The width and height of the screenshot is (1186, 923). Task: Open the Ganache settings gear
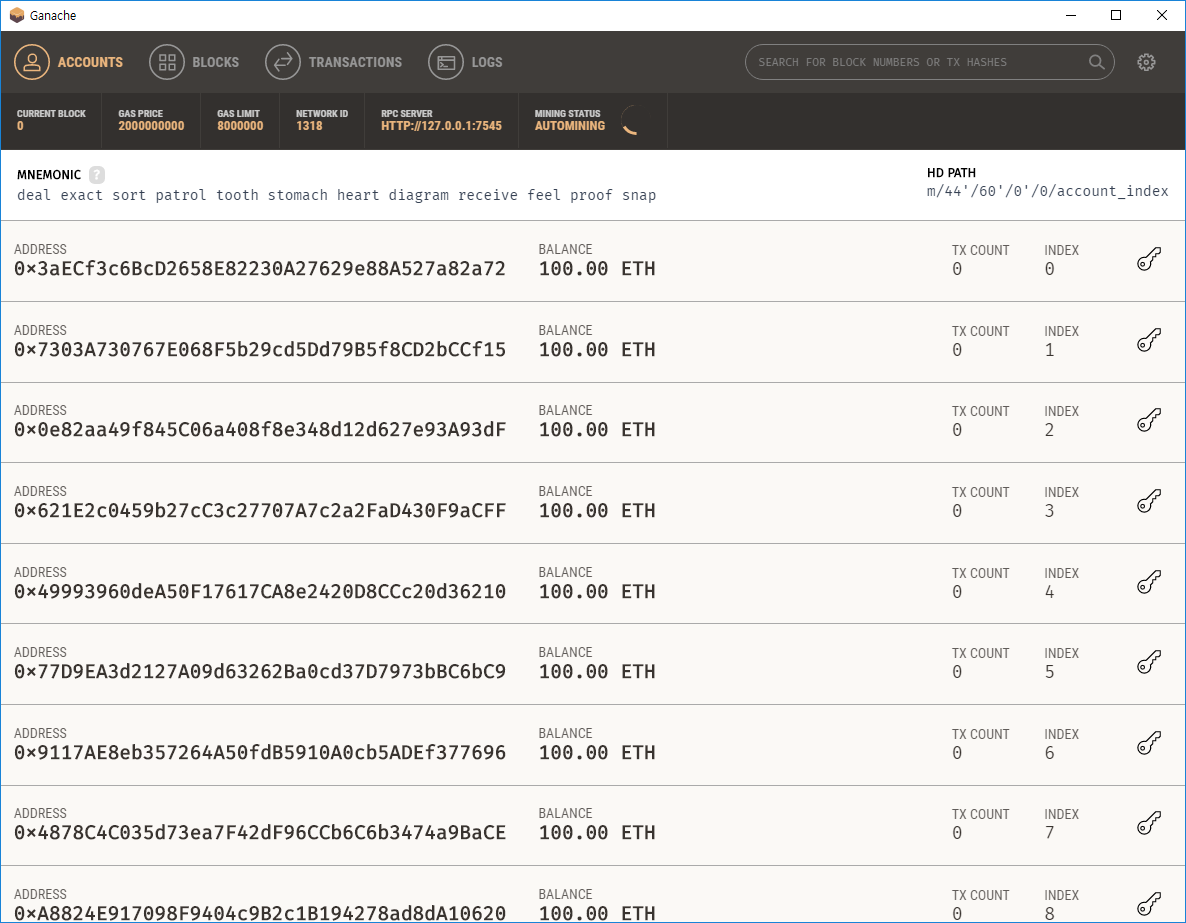pyautogui.click(x=1146, y=61)
